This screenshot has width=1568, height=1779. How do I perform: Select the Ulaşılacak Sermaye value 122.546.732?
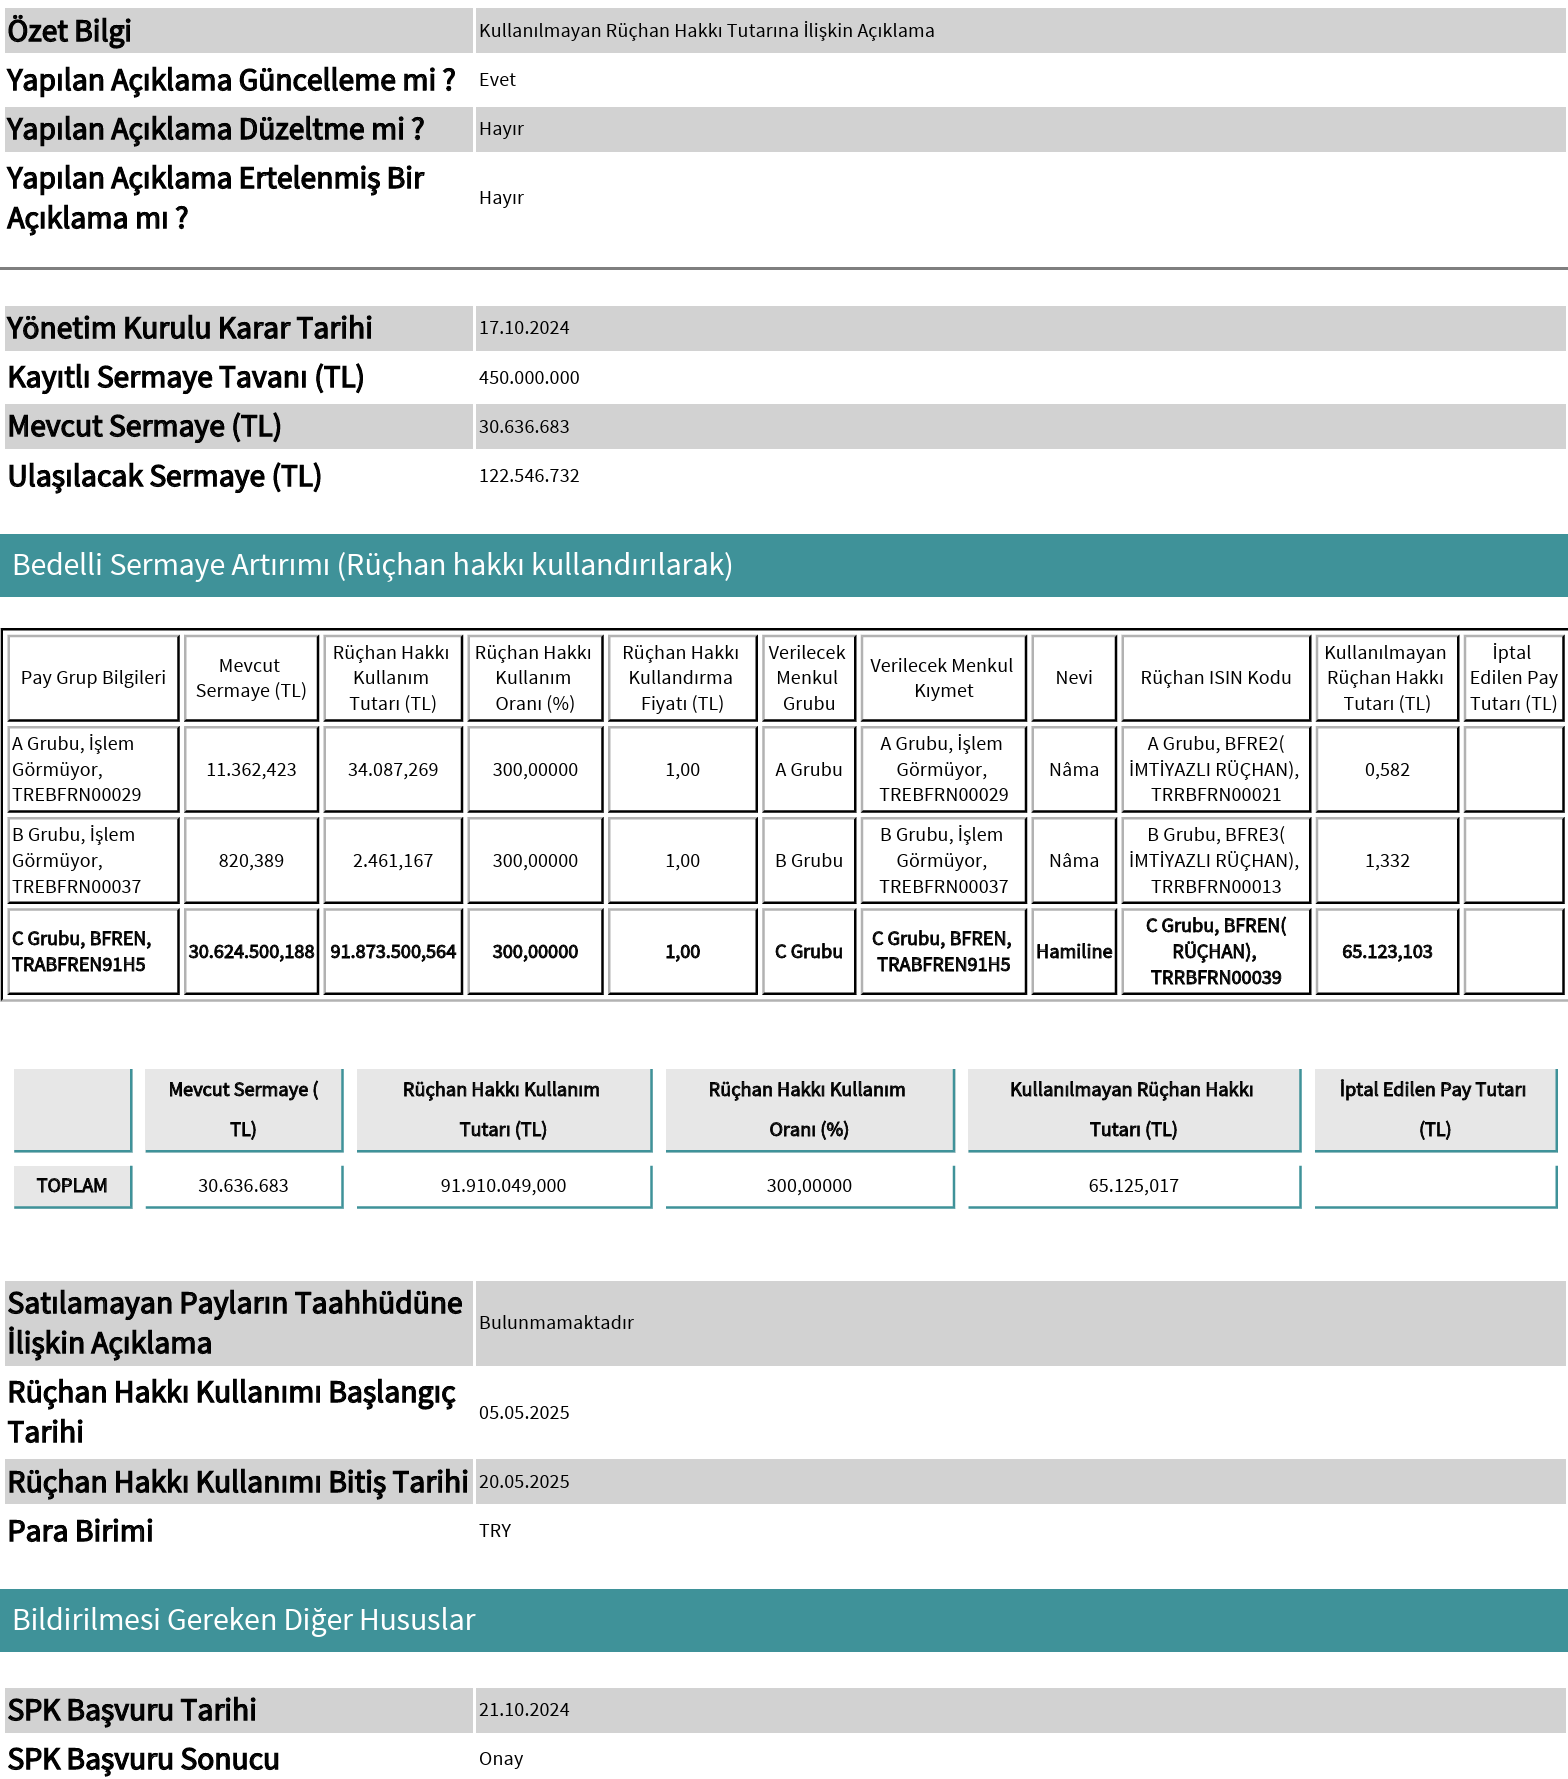click(x=529, y=476)
